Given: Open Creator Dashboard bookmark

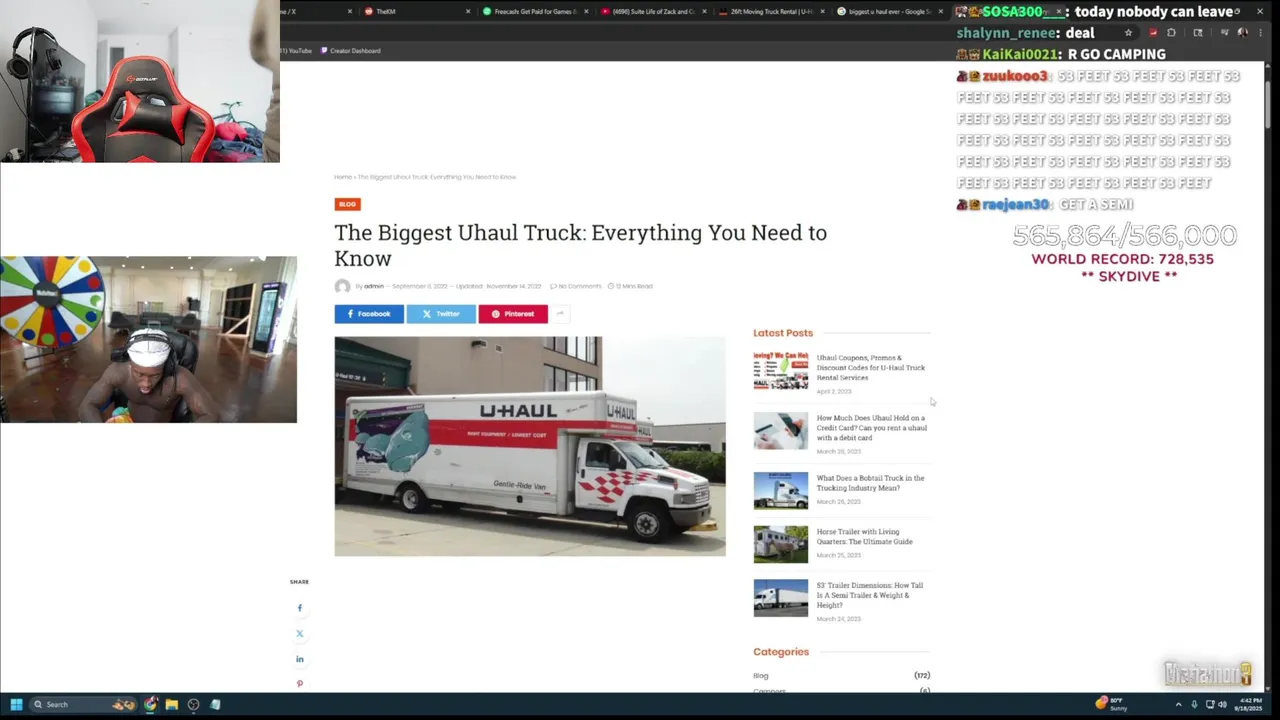Looking at the screenshot, I should 350,51.
